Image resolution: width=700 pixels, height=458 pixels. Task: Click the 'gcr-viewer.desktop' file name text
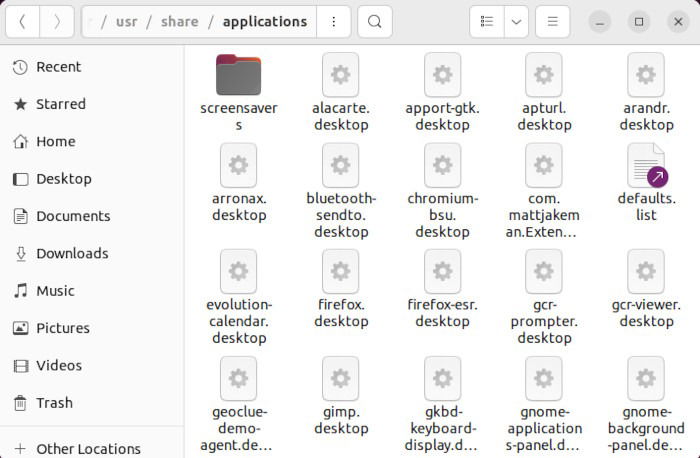[x=646, y=313]
